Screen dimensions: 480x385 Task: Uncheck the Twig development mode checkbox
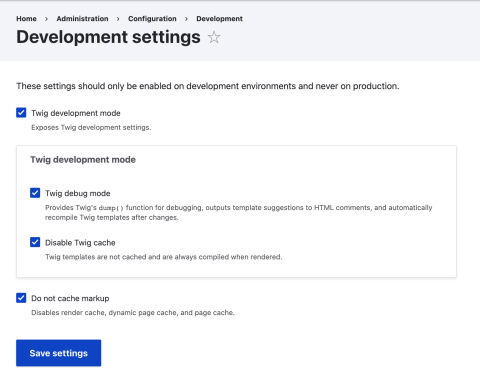21,113
